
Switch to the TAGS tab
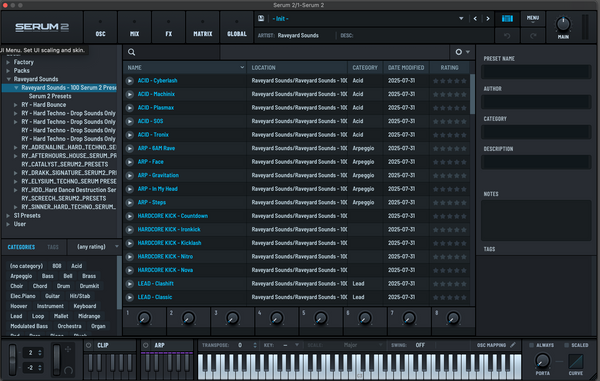click(x=53, y=247)
